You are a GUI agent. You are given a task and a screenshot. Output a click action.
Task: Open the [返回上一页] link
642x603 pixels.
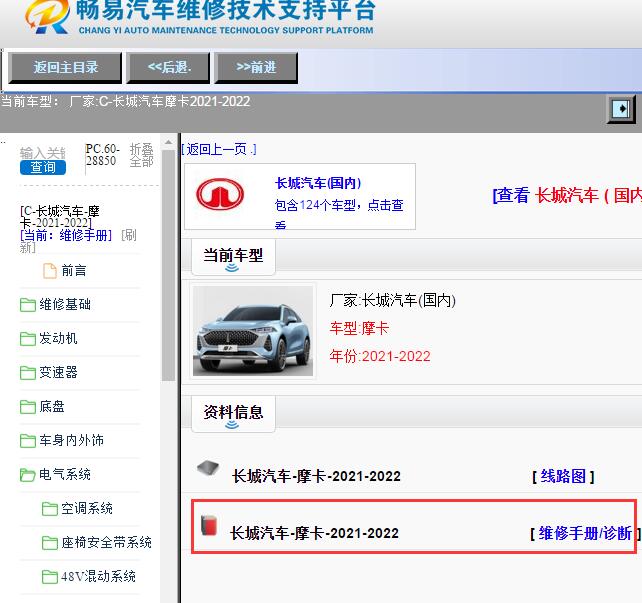point(219,149)
